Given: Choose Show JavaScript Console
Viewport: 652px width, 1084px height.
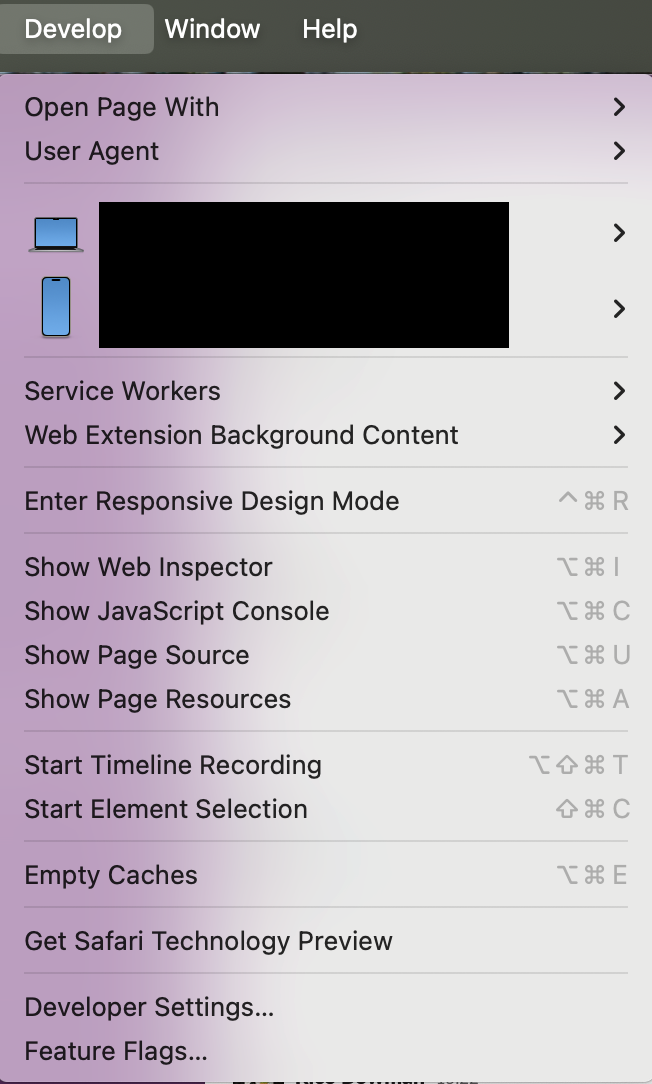Looking at the screenshot, I should point(177,611).
